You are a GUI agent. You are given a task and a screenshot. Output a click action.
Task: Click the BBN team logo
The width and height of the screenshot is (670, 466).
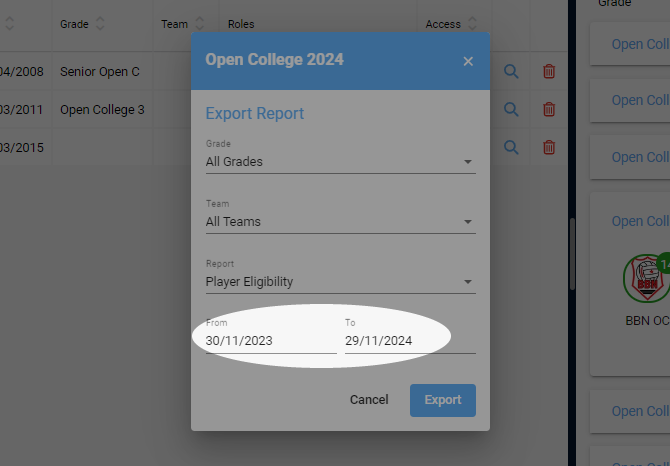647,279
